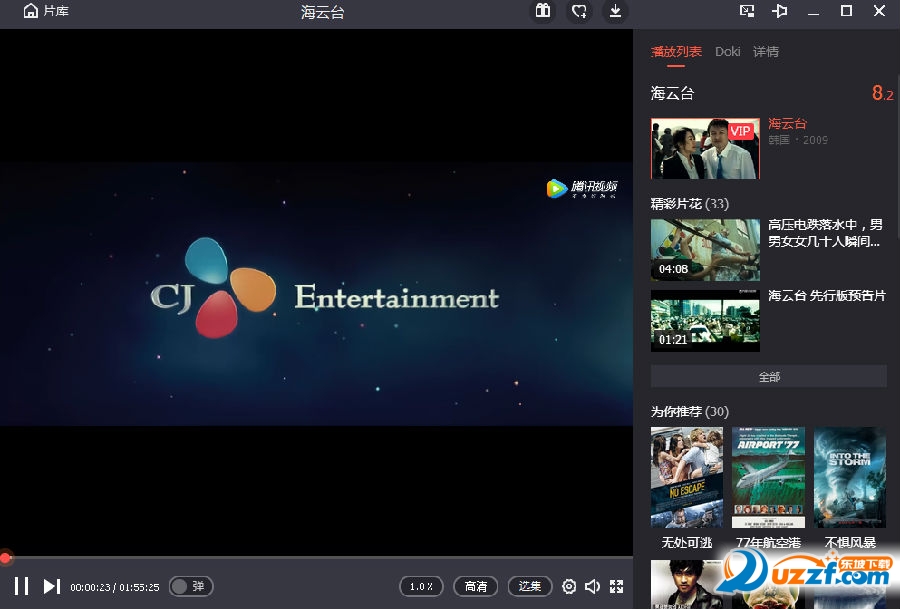
Task: Open the 详情 details tab
Action: 766,52
